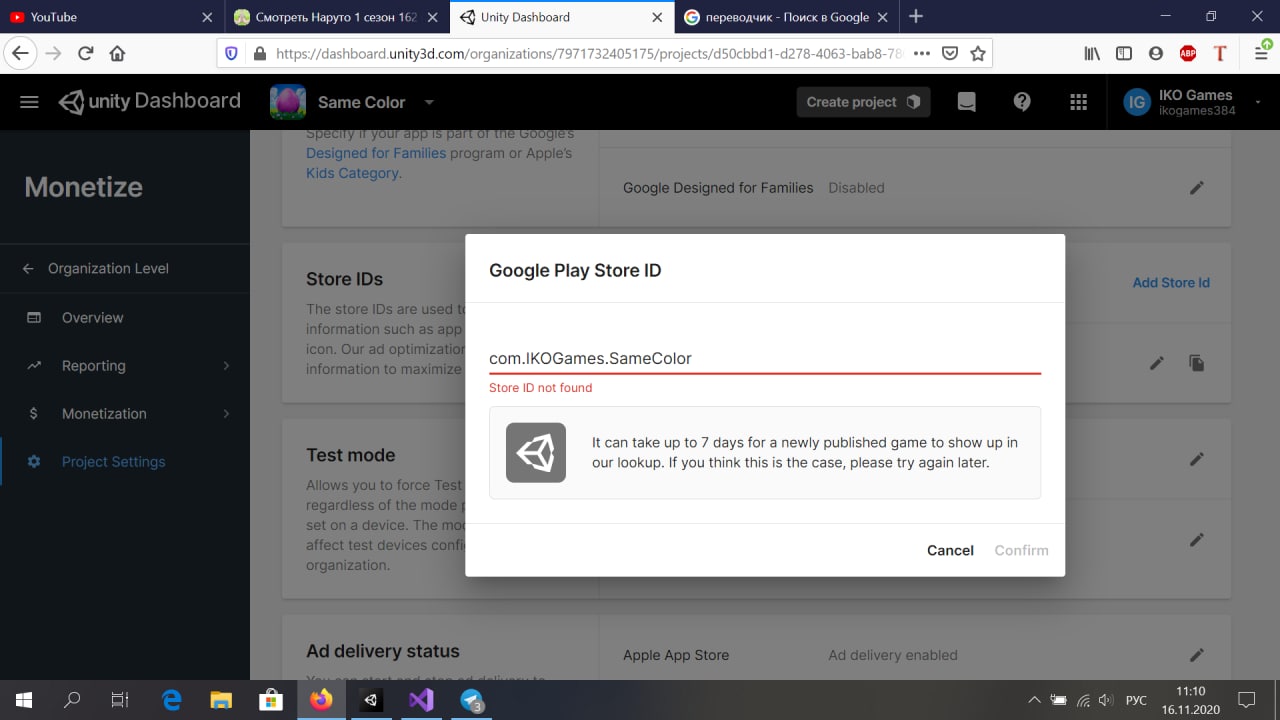The height and width of the screenshot is (720, 1280).
Task: Click the РУС language indicator
Action: [x=1137, y=700]
